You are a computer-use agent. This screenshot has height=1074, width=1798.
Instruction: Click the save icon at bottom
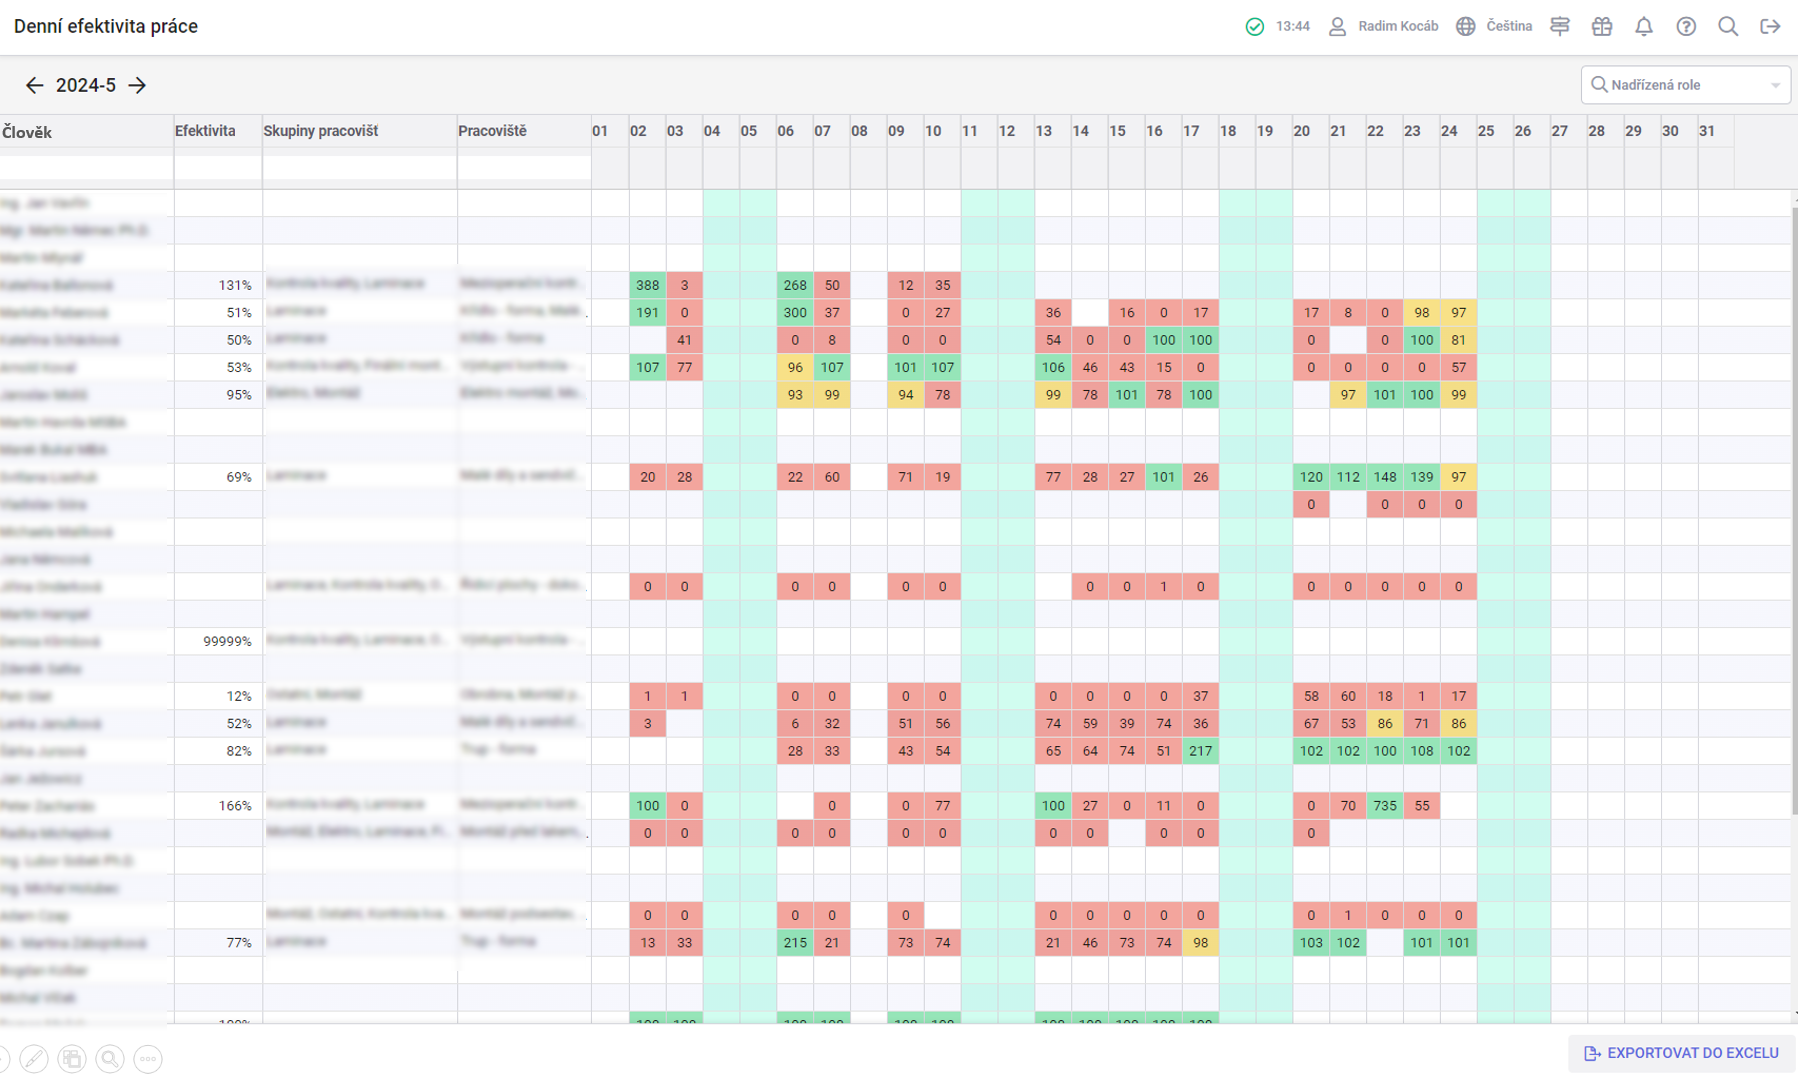point(72,1058)
